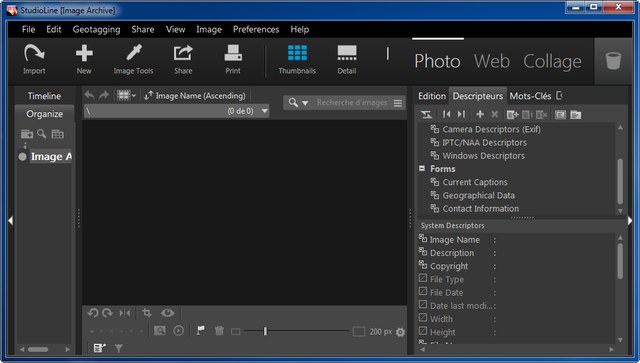Toggle the Date last modified checkbox
Image resolution: width=640 pixels, height=363 pixels.
[x=423, y=305]
